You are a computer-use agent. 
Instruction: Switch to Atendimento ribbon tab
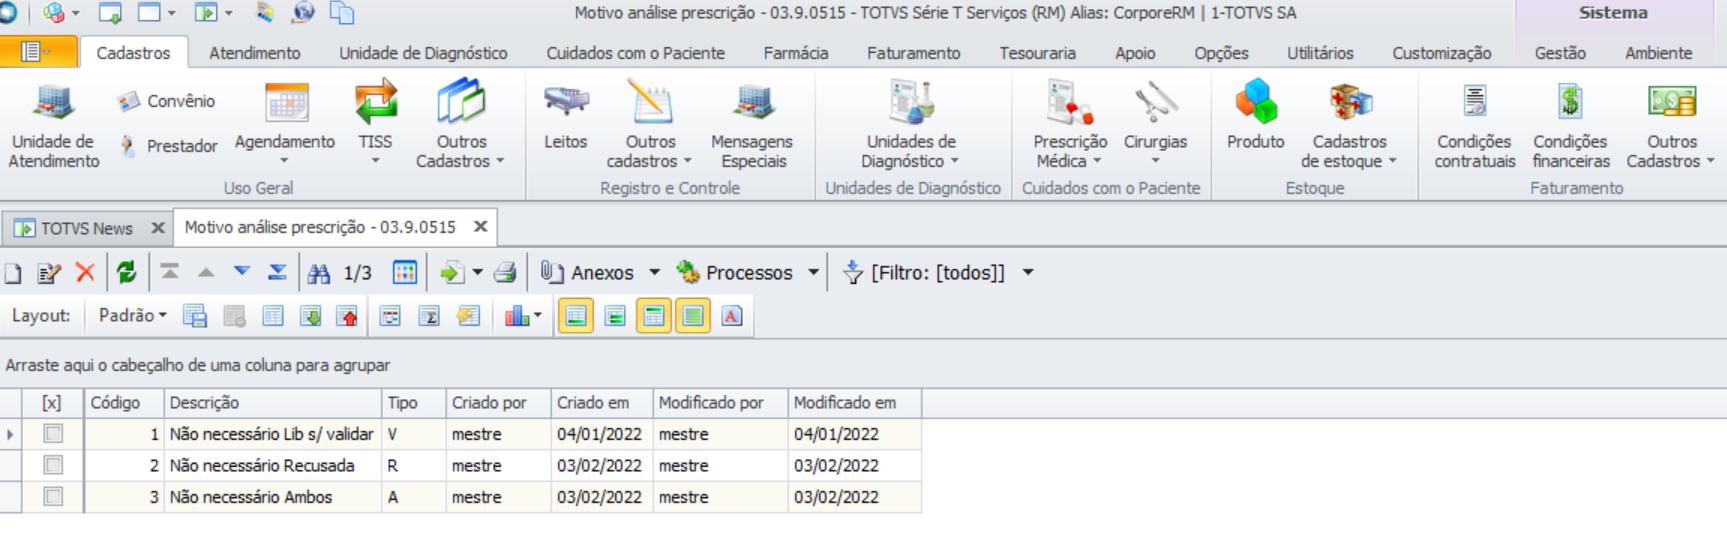coord(255,53)
